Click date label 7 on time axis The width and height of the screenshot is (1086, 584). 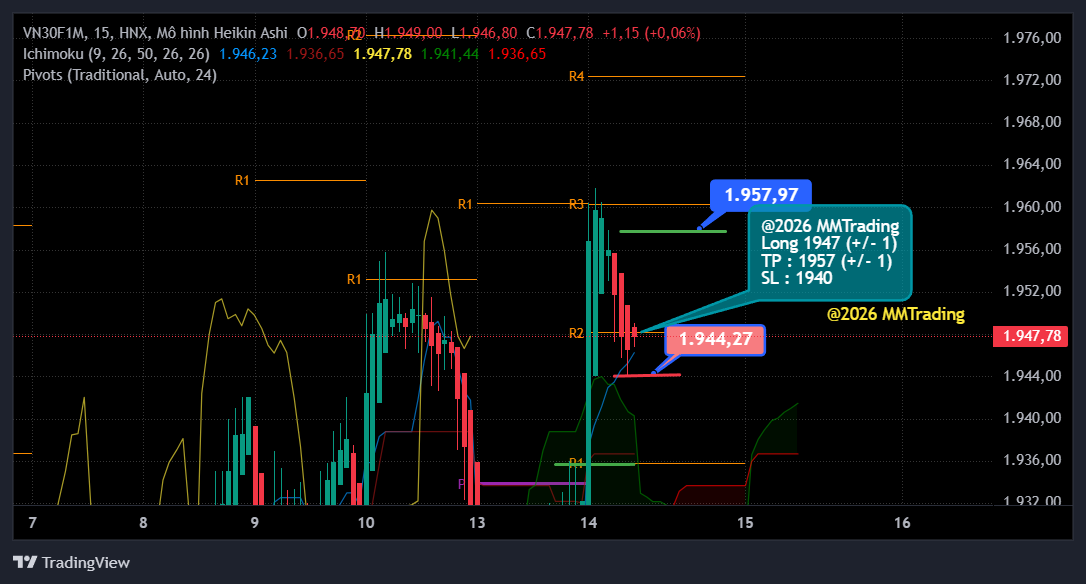pos(33,523)
